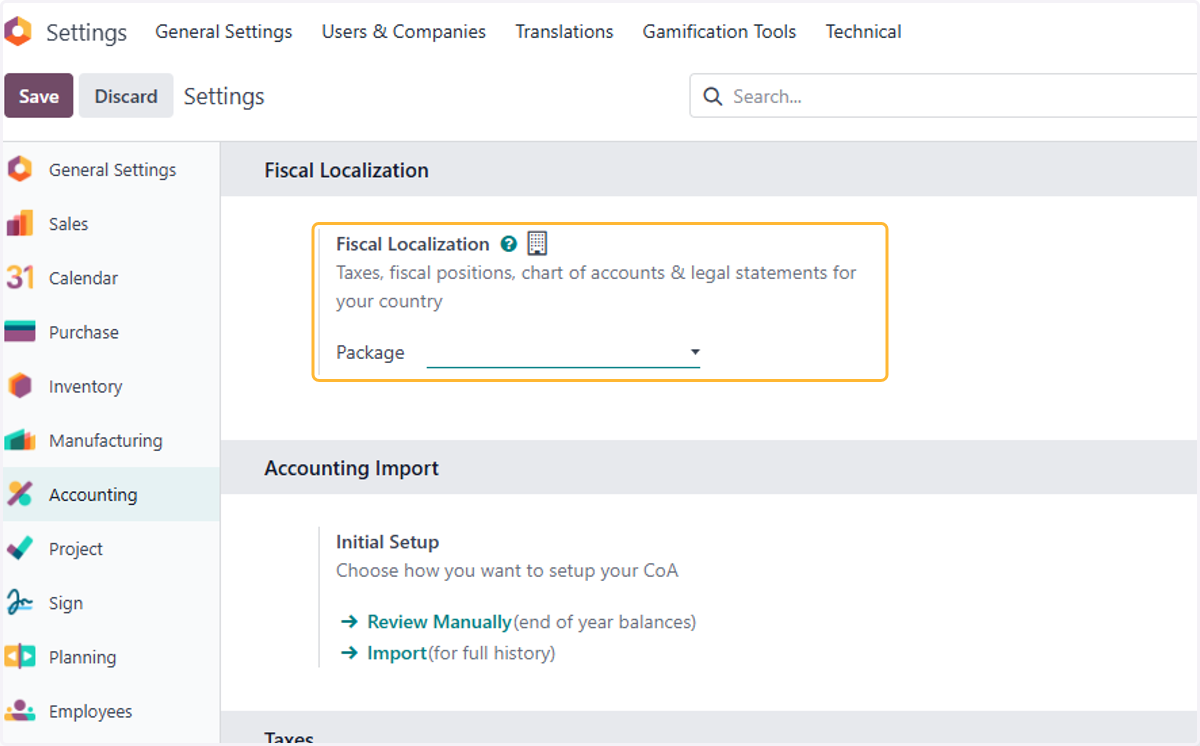Open the Users & Companies menu
Image resolution: width=1200 pixels, height=746 pixels.
tap(404, 32)
